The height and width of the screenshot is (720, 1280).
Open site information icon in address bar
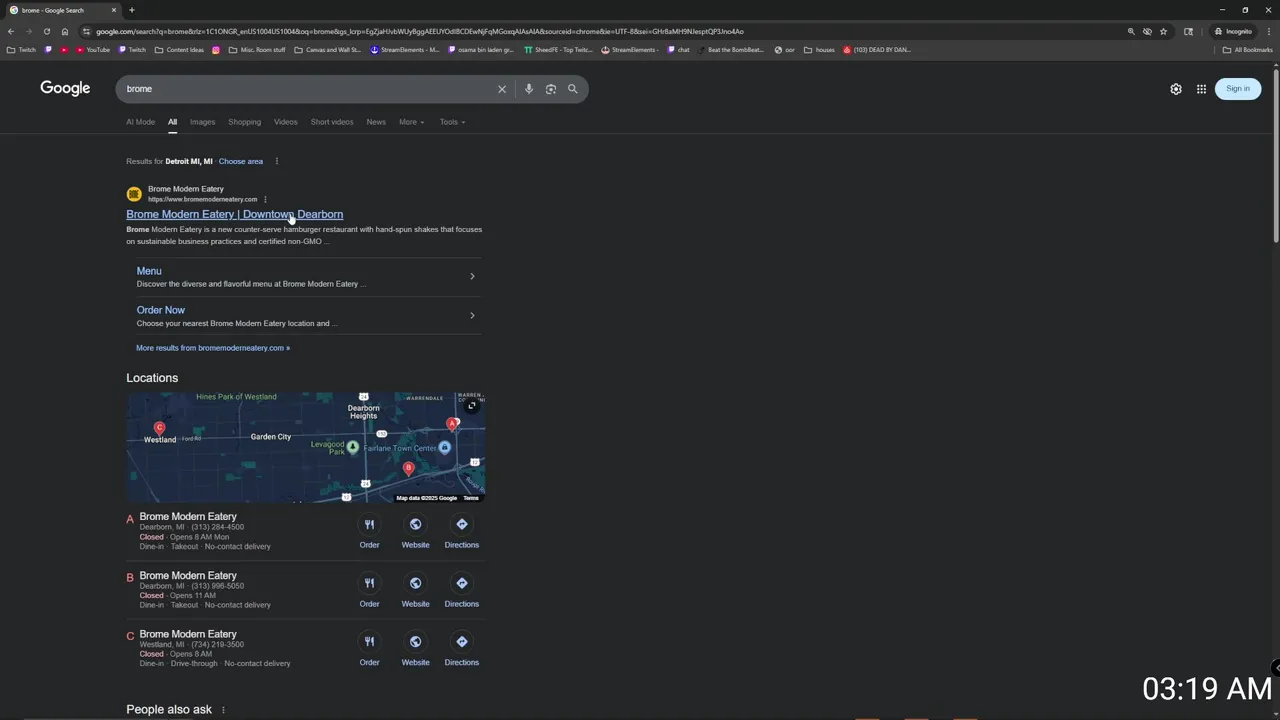click(87, 31)
